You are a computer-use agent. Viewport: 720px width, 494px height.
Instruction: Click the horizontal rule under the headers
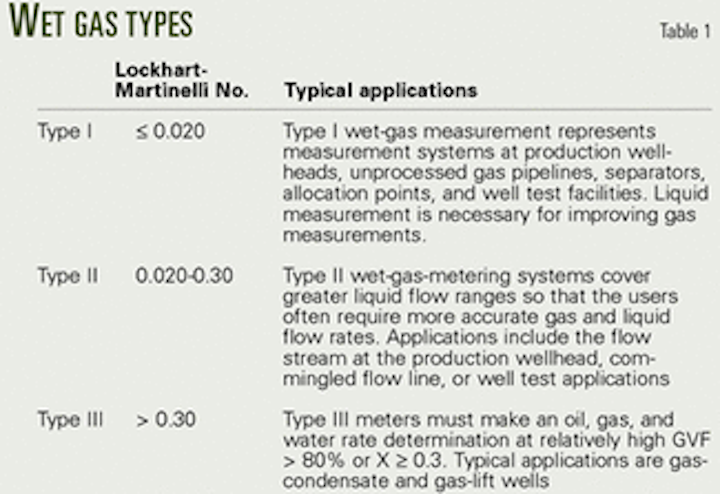click(x=374, y=110)
